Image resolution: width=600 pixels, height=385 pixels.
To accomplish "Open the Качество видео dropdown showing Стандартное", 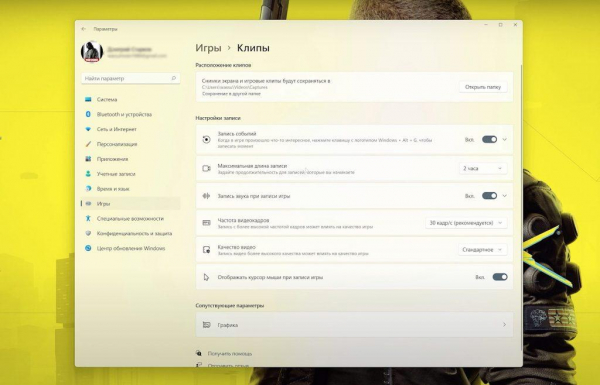I will pos(482,250).
